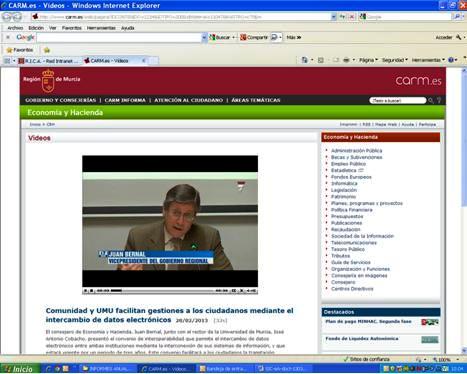Open the Herramientas dropdown in the command bar
467x374 pixels.
(x=428, y=60)
